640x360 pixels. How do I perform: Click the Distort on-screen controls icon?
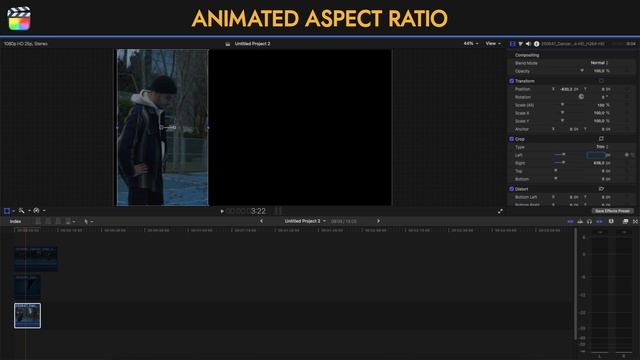[601, 189]
